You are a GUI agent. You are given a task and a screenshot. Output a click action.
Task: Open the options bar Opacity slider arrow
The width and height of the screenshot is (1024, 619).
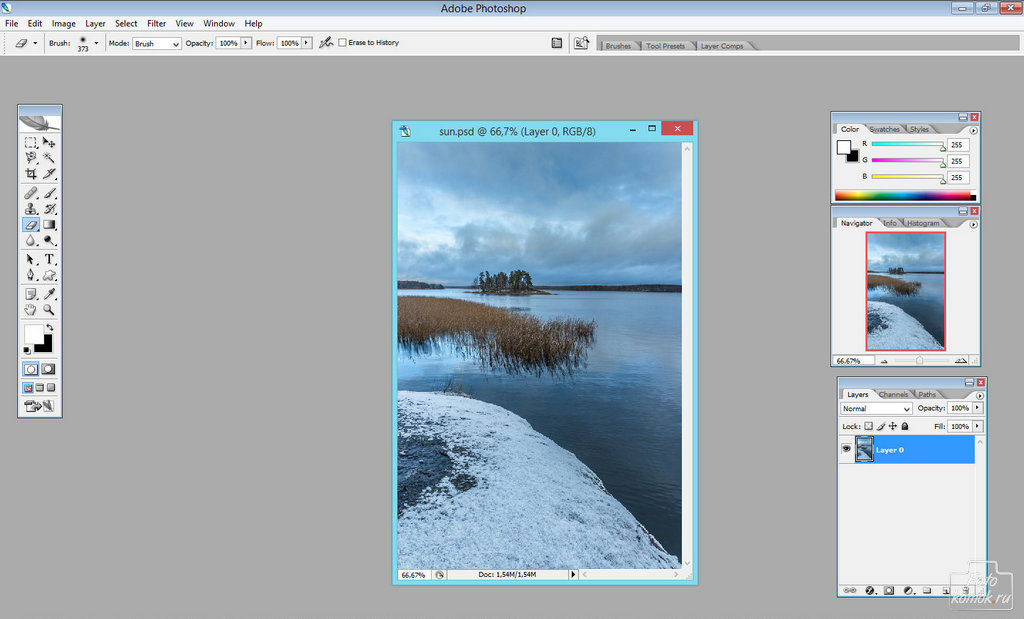click(x=246, y=42)
